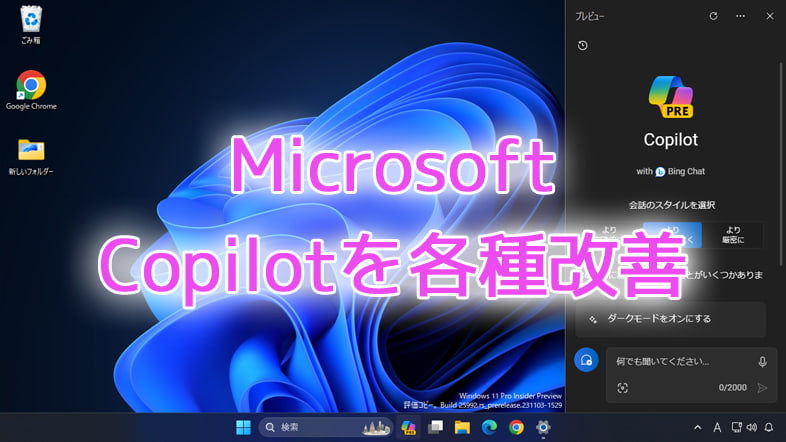Open the 新しいフォルダー desktop folder

(x=31, y=157)
